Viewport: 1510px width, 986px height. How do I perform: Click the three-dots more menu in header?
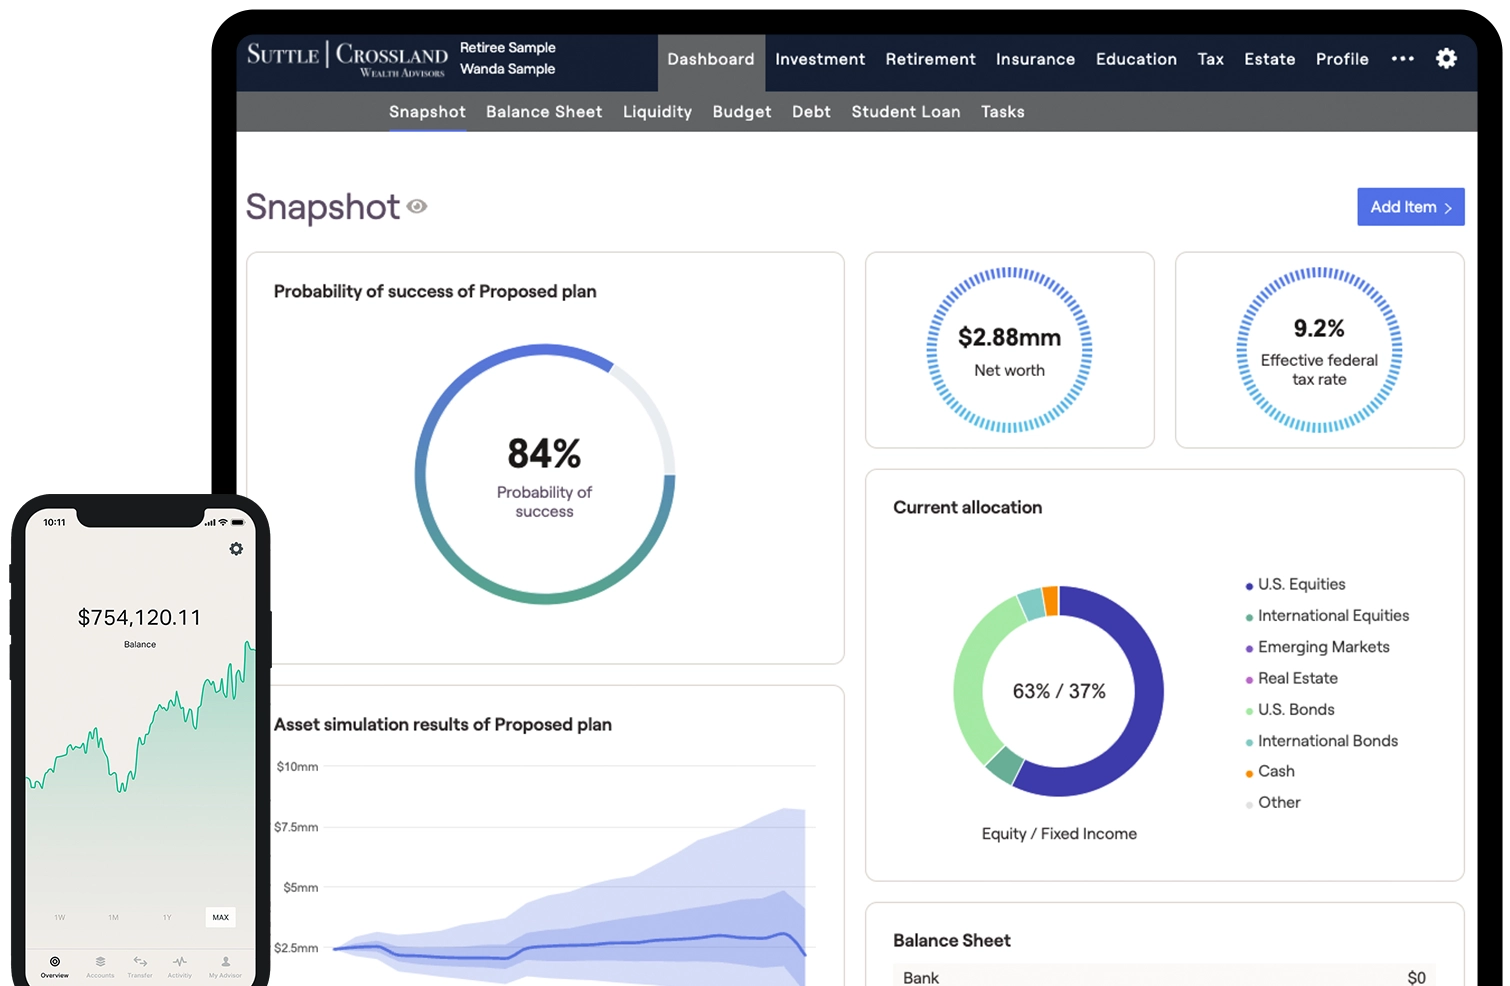click(1402, 59)
